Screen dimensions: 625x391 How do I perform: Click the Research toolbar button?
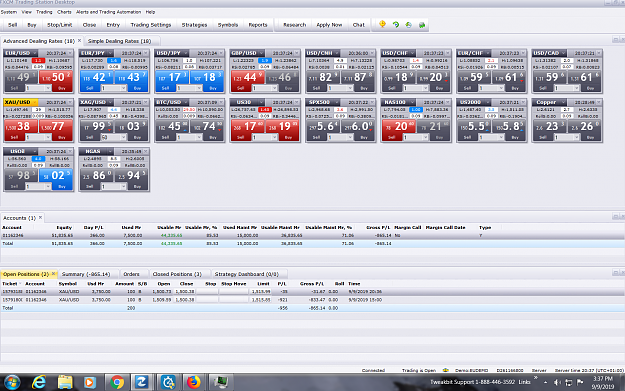[295, 25]
